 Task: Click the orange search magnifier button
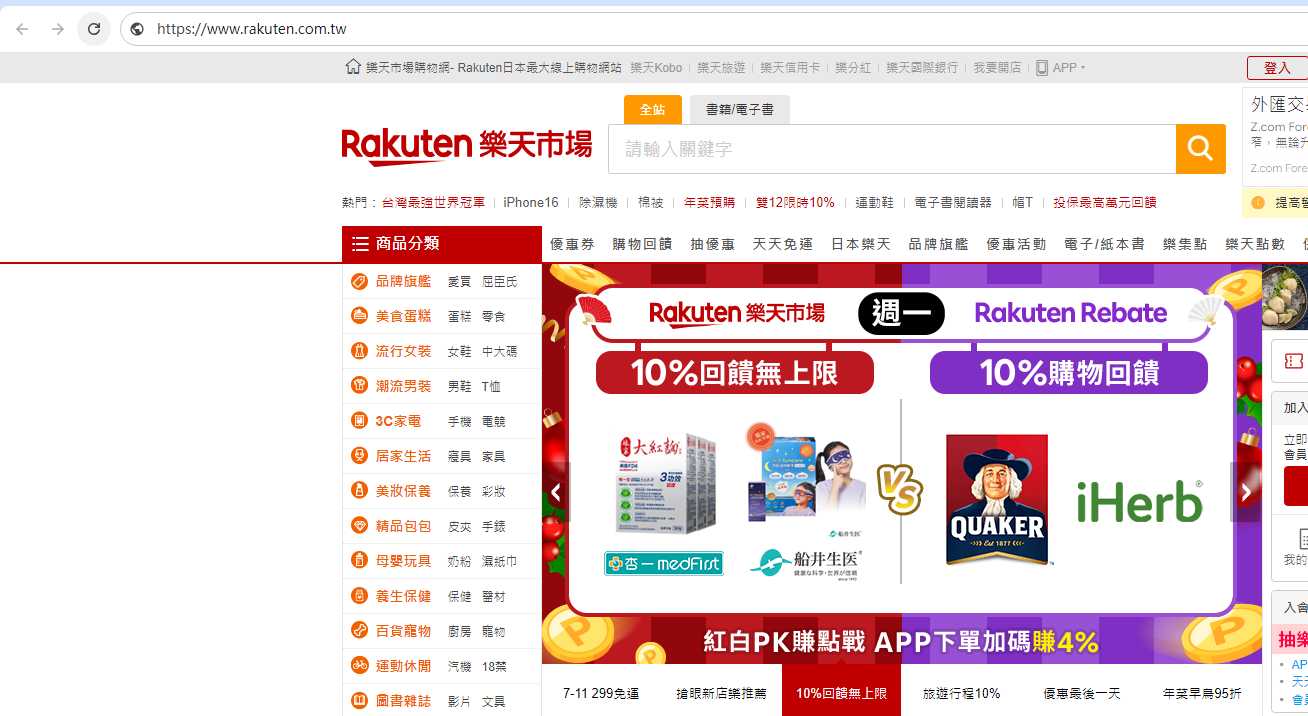(1201, 149)
